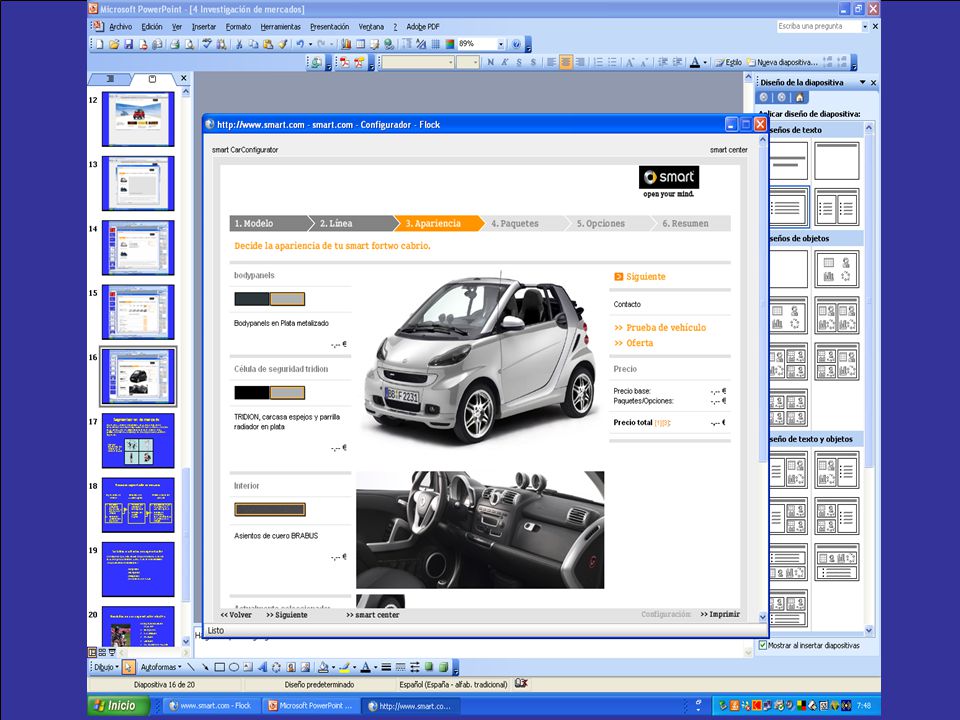Select the Rectangle shape tool
The image size is (960, 720).
[x=219, y=667]
